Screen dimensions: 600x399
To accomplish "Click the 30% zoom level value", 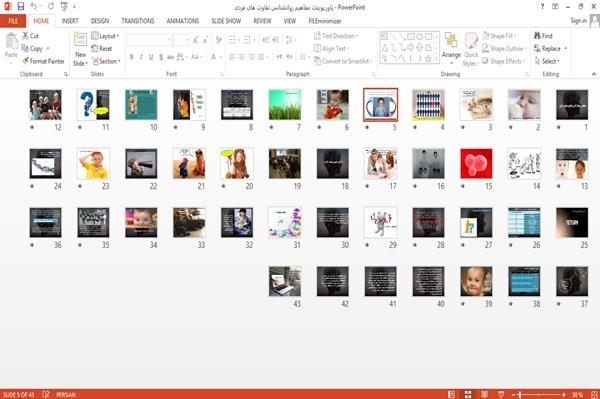I will [x=577, y=394].
